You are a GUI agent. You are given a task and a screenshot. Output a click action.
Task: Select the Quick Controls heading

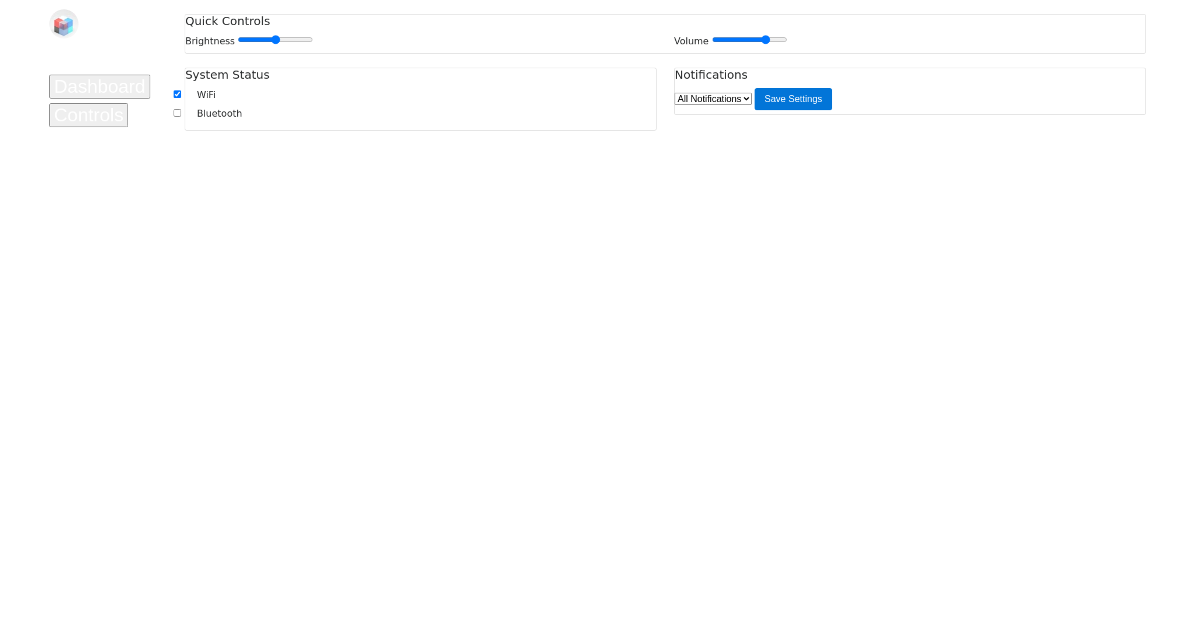click(x=227, y=21)
